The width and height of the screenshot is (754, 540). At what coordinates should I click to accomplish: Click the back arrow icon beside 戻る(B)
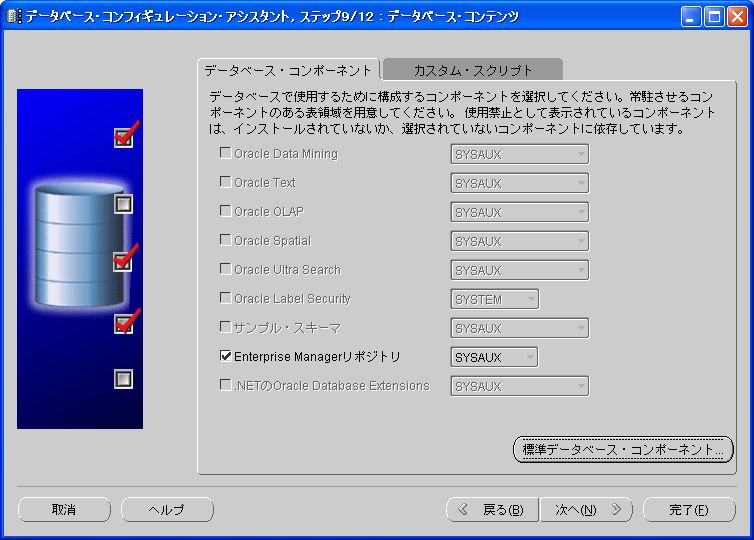pyautogui.click(x=463, y=509)
